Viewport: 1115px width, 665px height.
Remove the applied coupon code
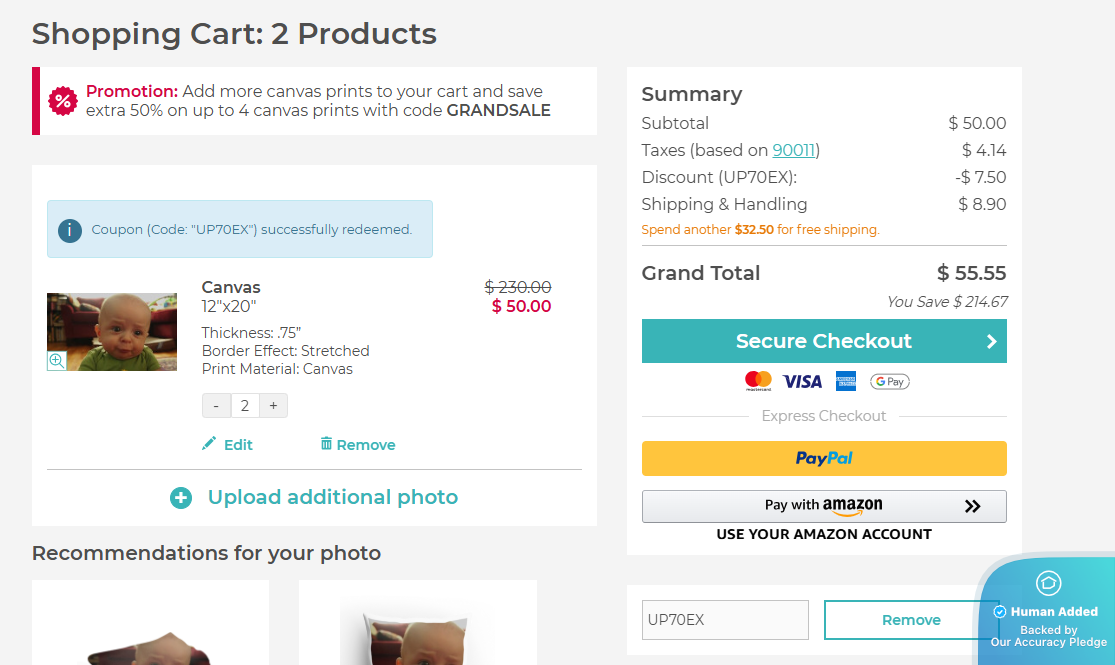[x=911, y=620]
